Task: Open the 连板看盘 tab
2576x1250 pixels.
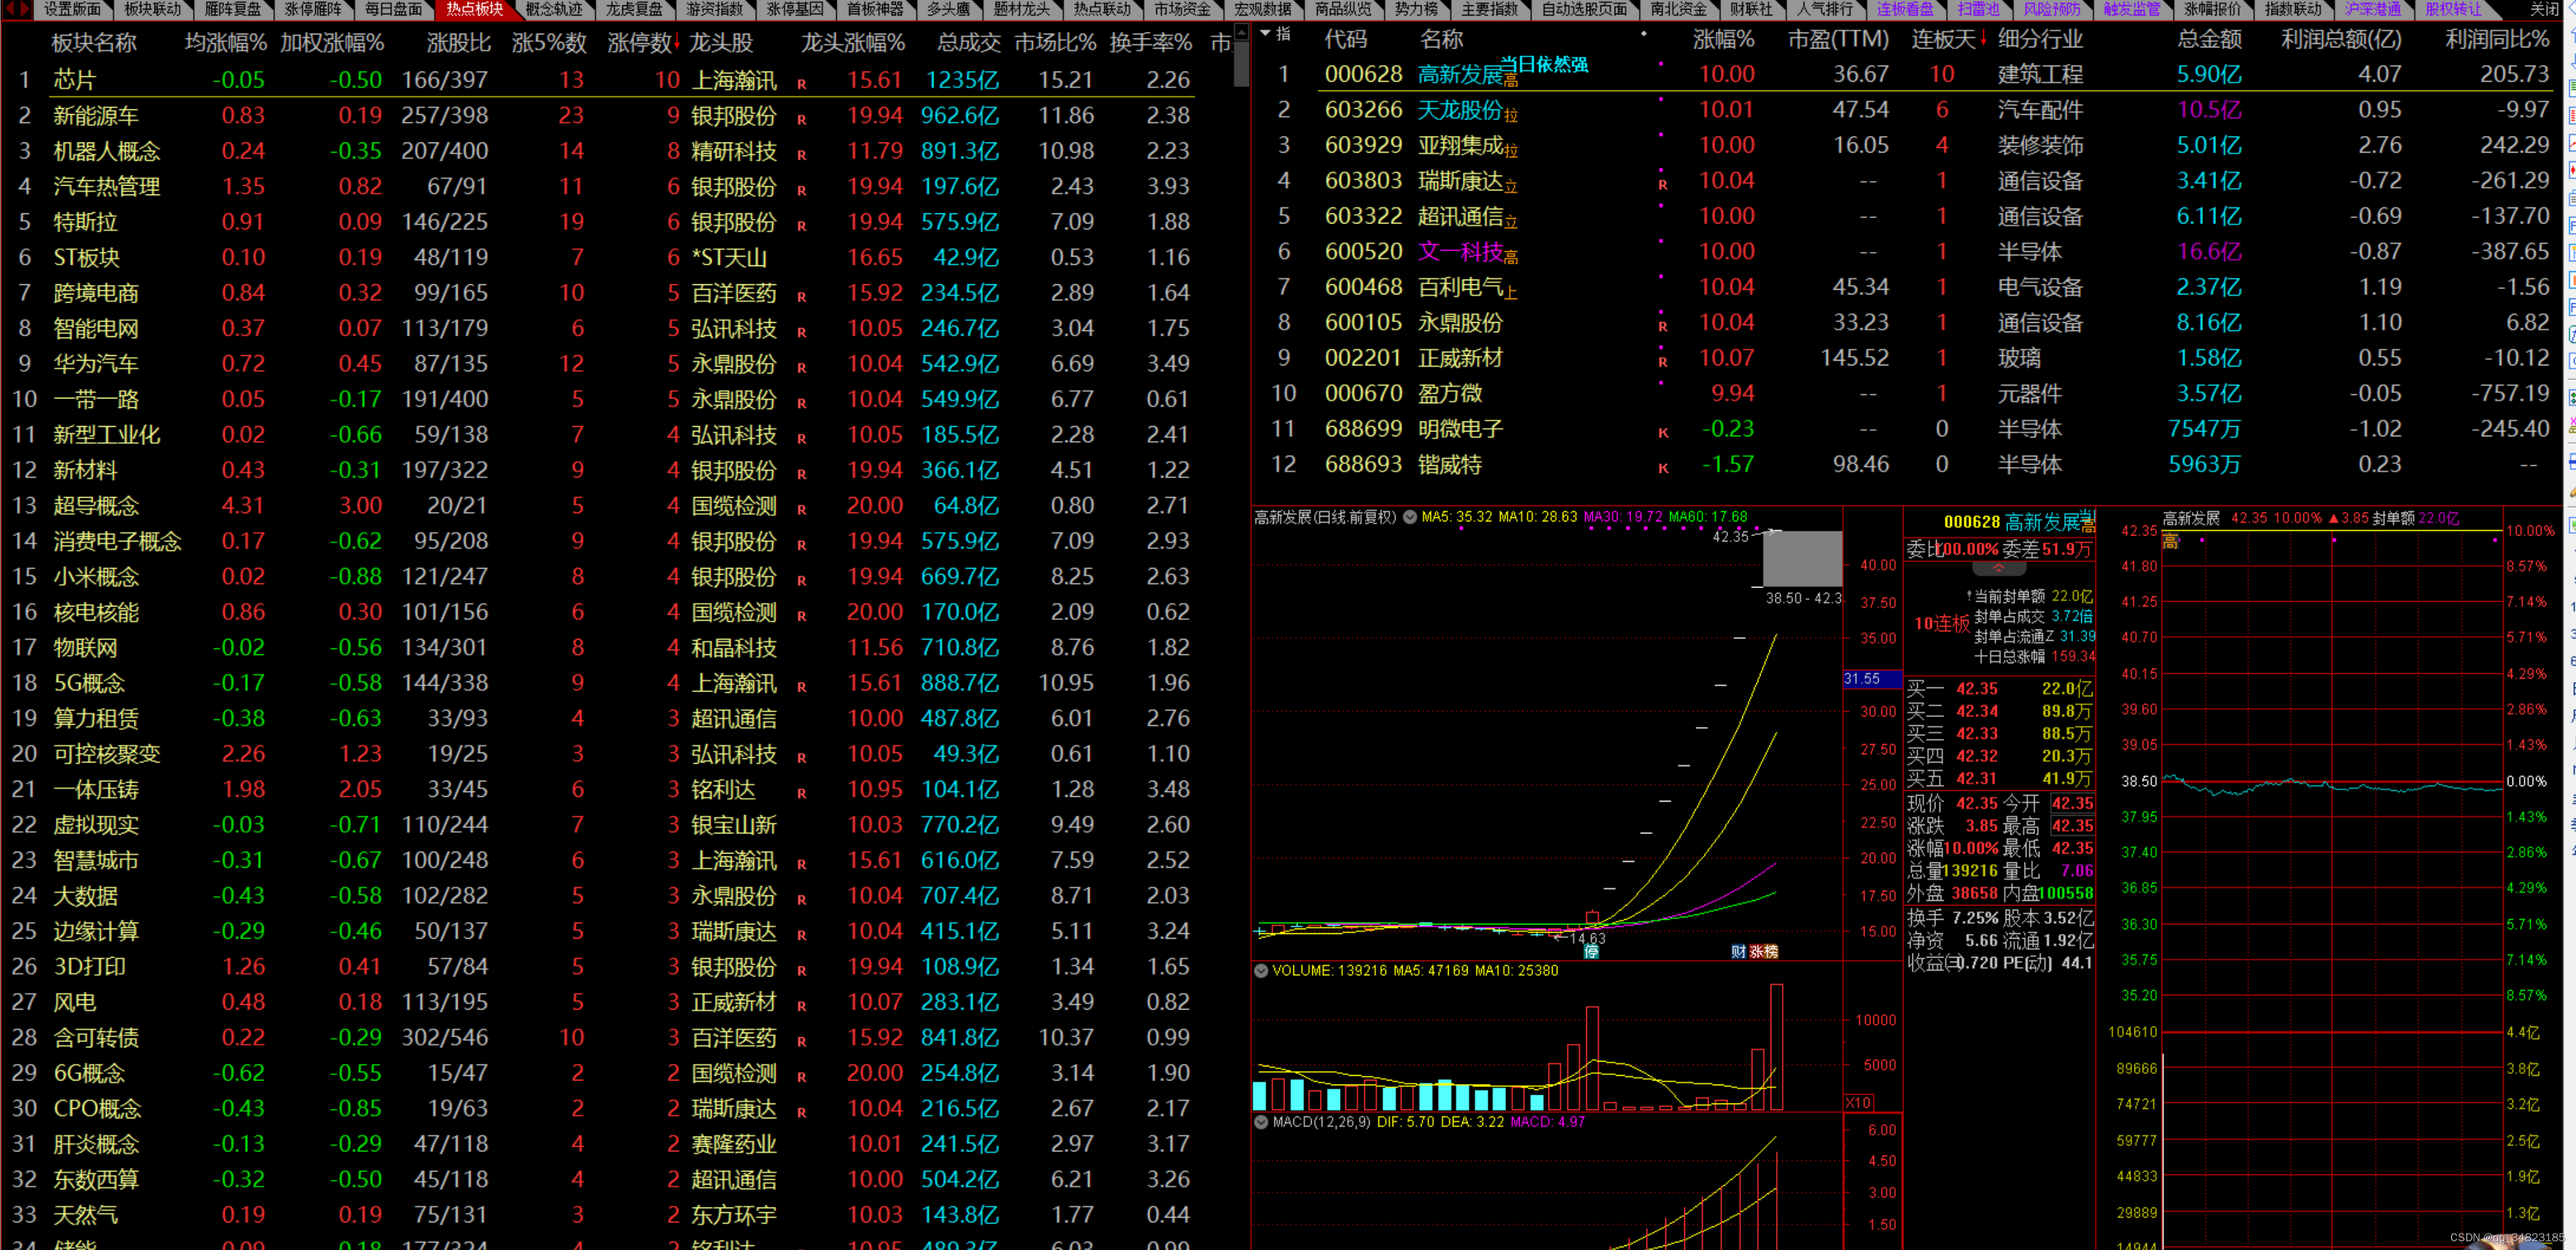Action: coord(1904,9)
